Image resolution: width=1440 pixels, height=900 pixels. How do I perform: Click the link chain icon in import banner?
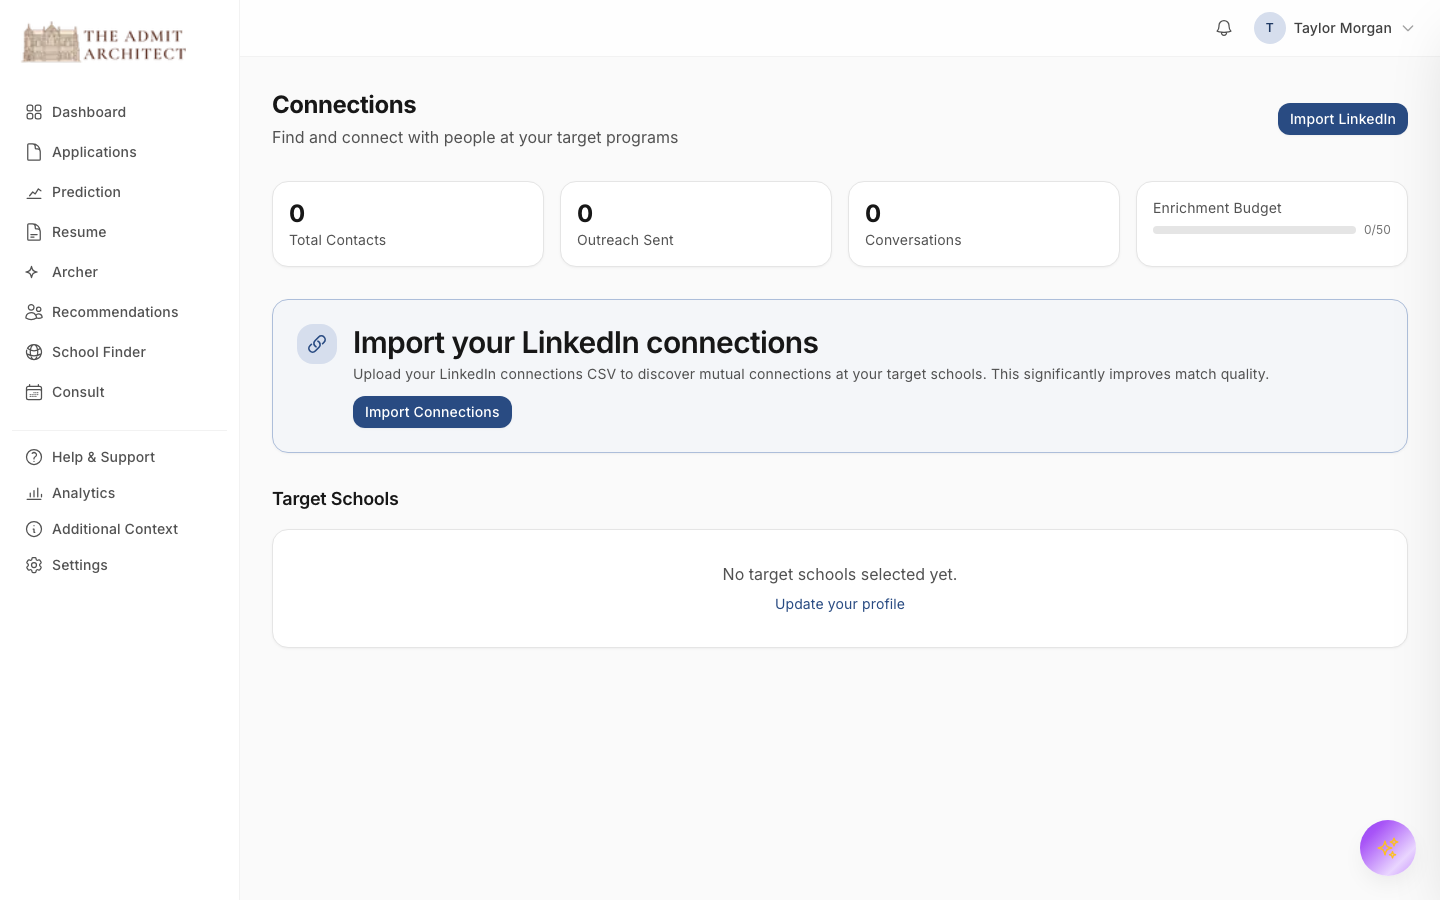point(317,344)
